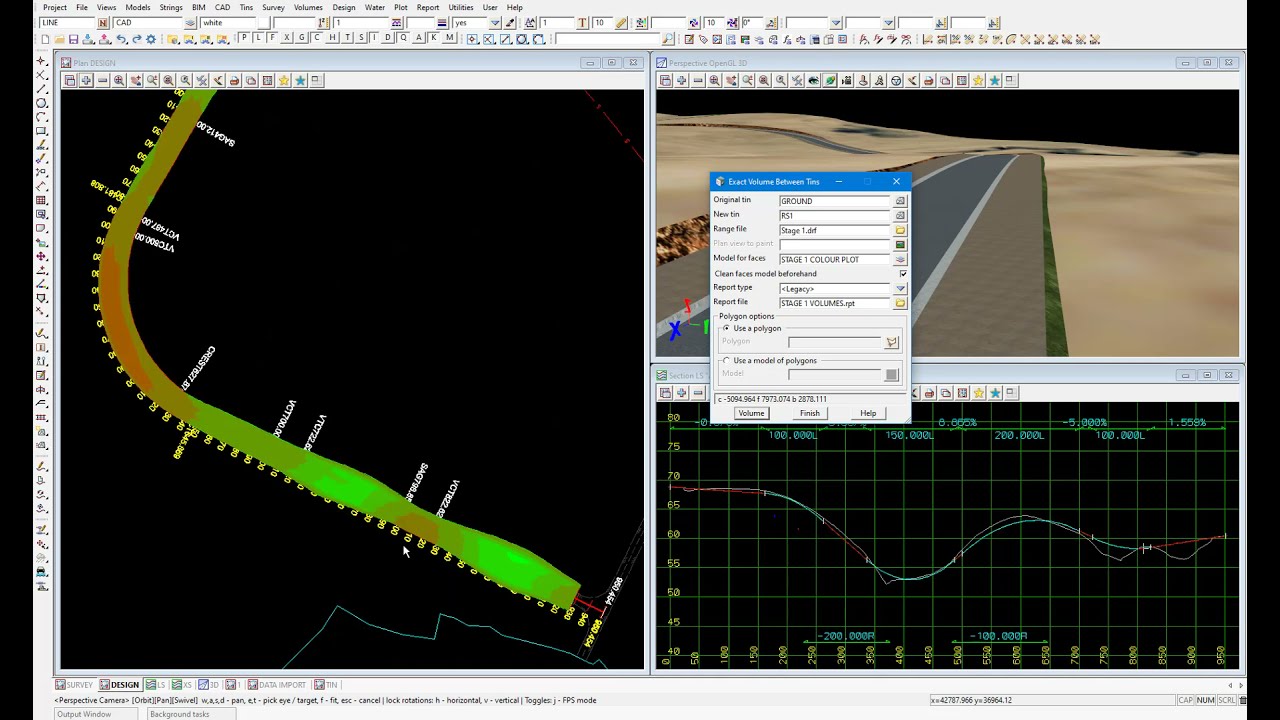Open the line weight dropdown icon after linestyle field
This screenshot has height=720, width=1280.
click(441, 22)
